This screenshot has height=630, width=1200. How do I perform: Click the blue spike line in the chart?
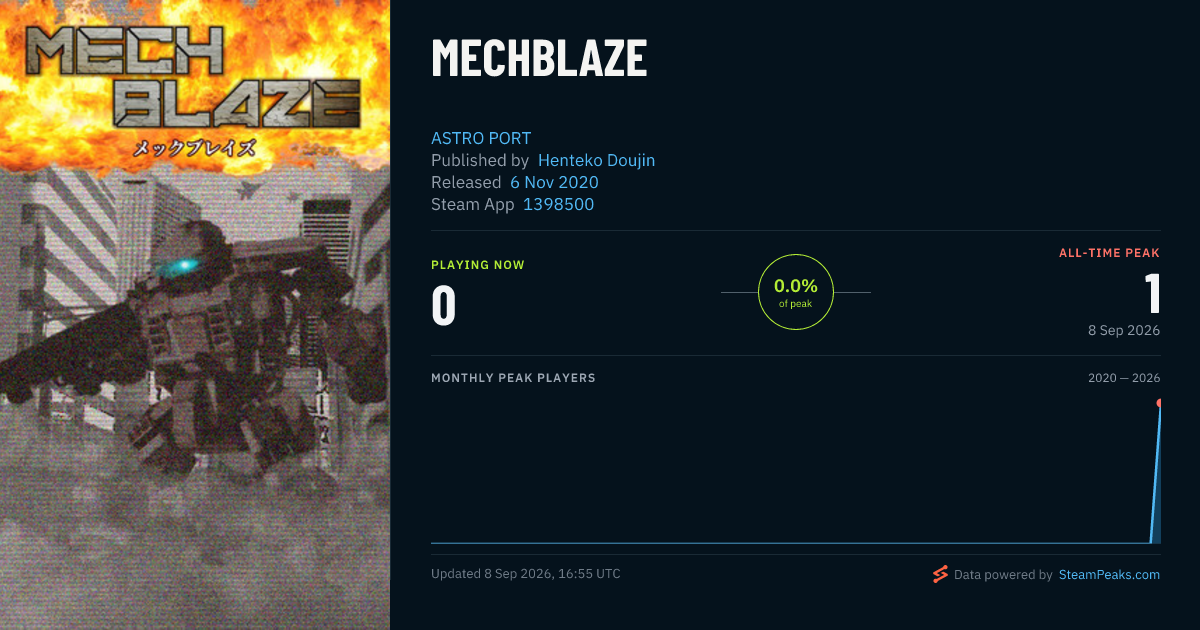tap(1156, 475)
